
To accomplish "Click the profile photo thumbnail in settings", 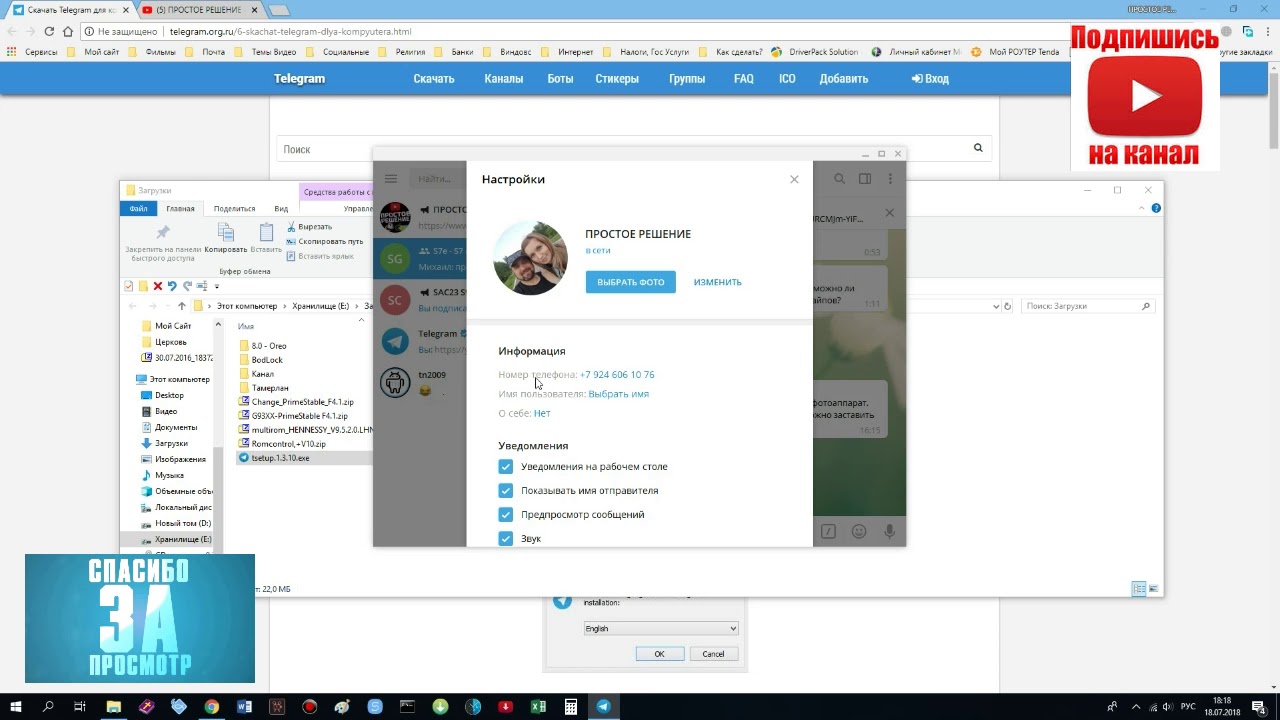I will pos(531,258).
